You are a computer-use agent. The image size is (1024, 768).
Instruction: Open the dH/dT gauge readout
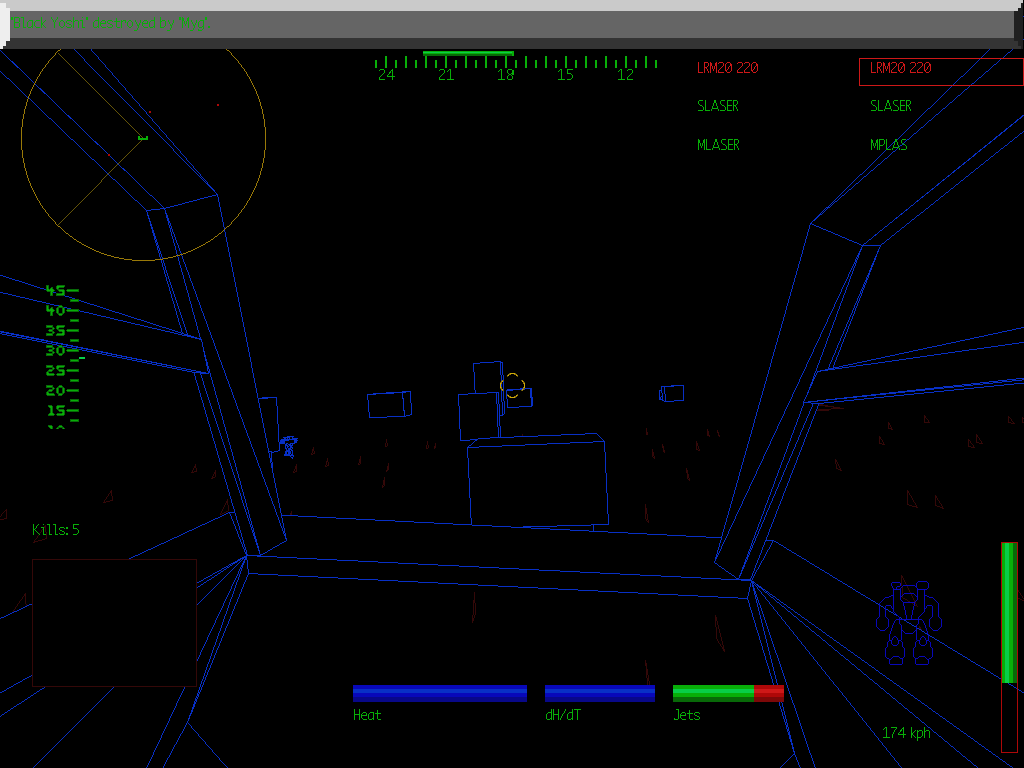(599, 691)
